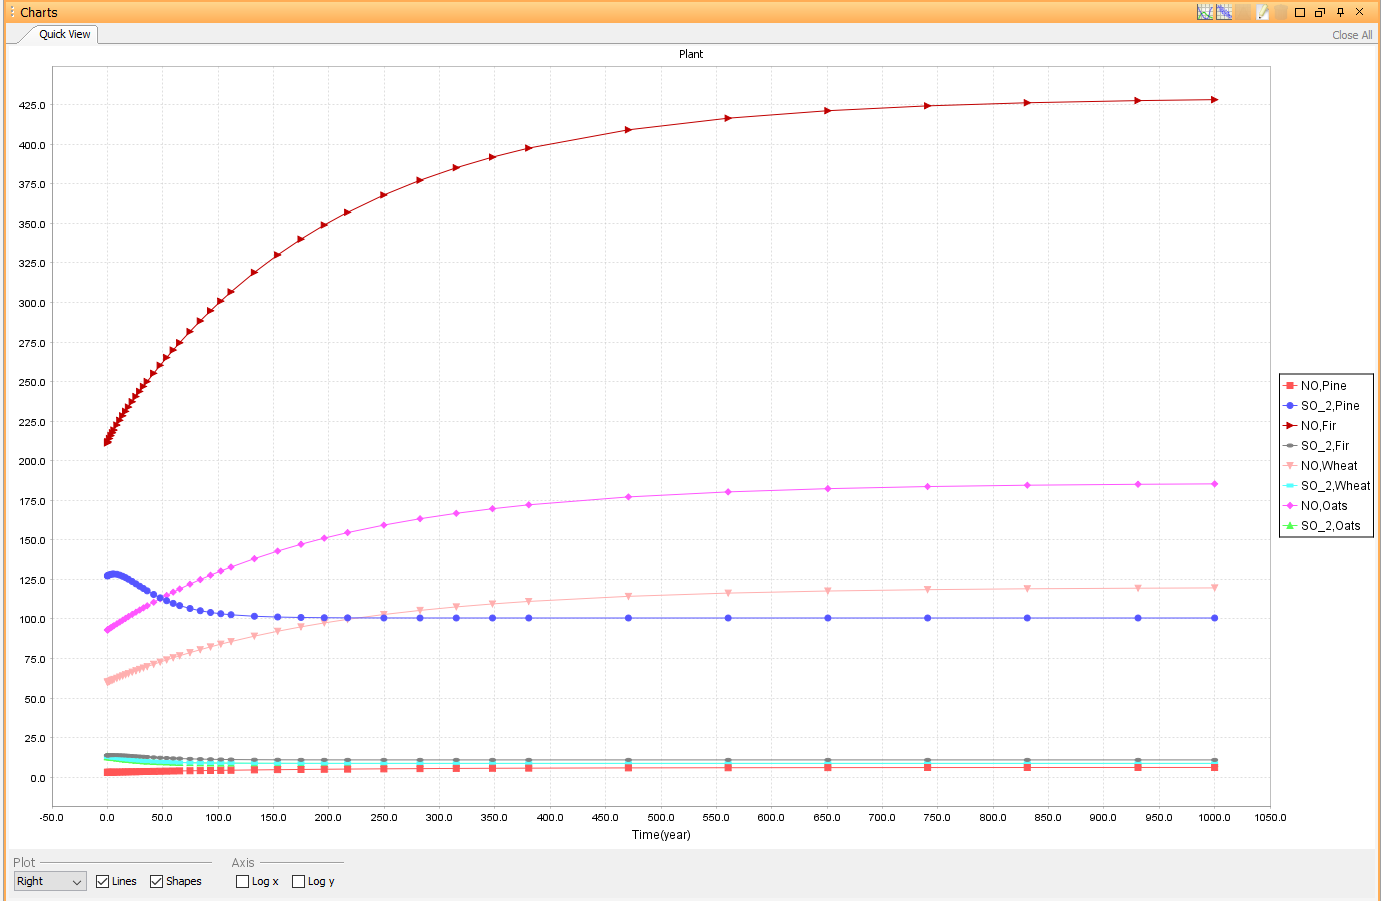Pin the Charts panel with the pin icon
Screen dimensions: 1381x901
1340,12
